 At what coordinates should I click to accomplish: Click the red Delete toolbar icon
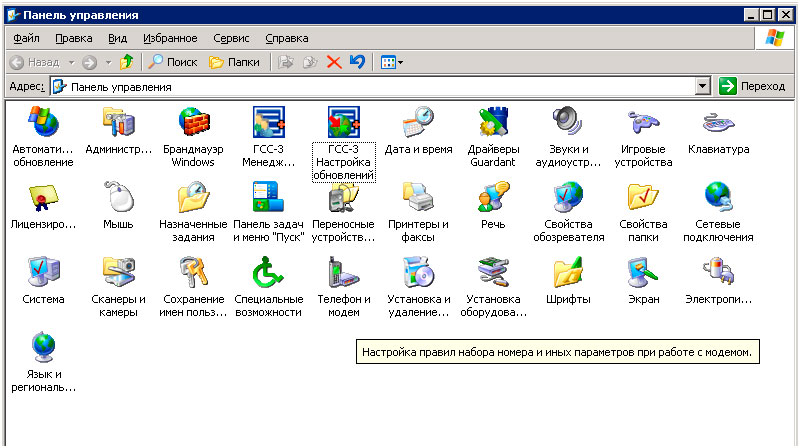point(334,62)
